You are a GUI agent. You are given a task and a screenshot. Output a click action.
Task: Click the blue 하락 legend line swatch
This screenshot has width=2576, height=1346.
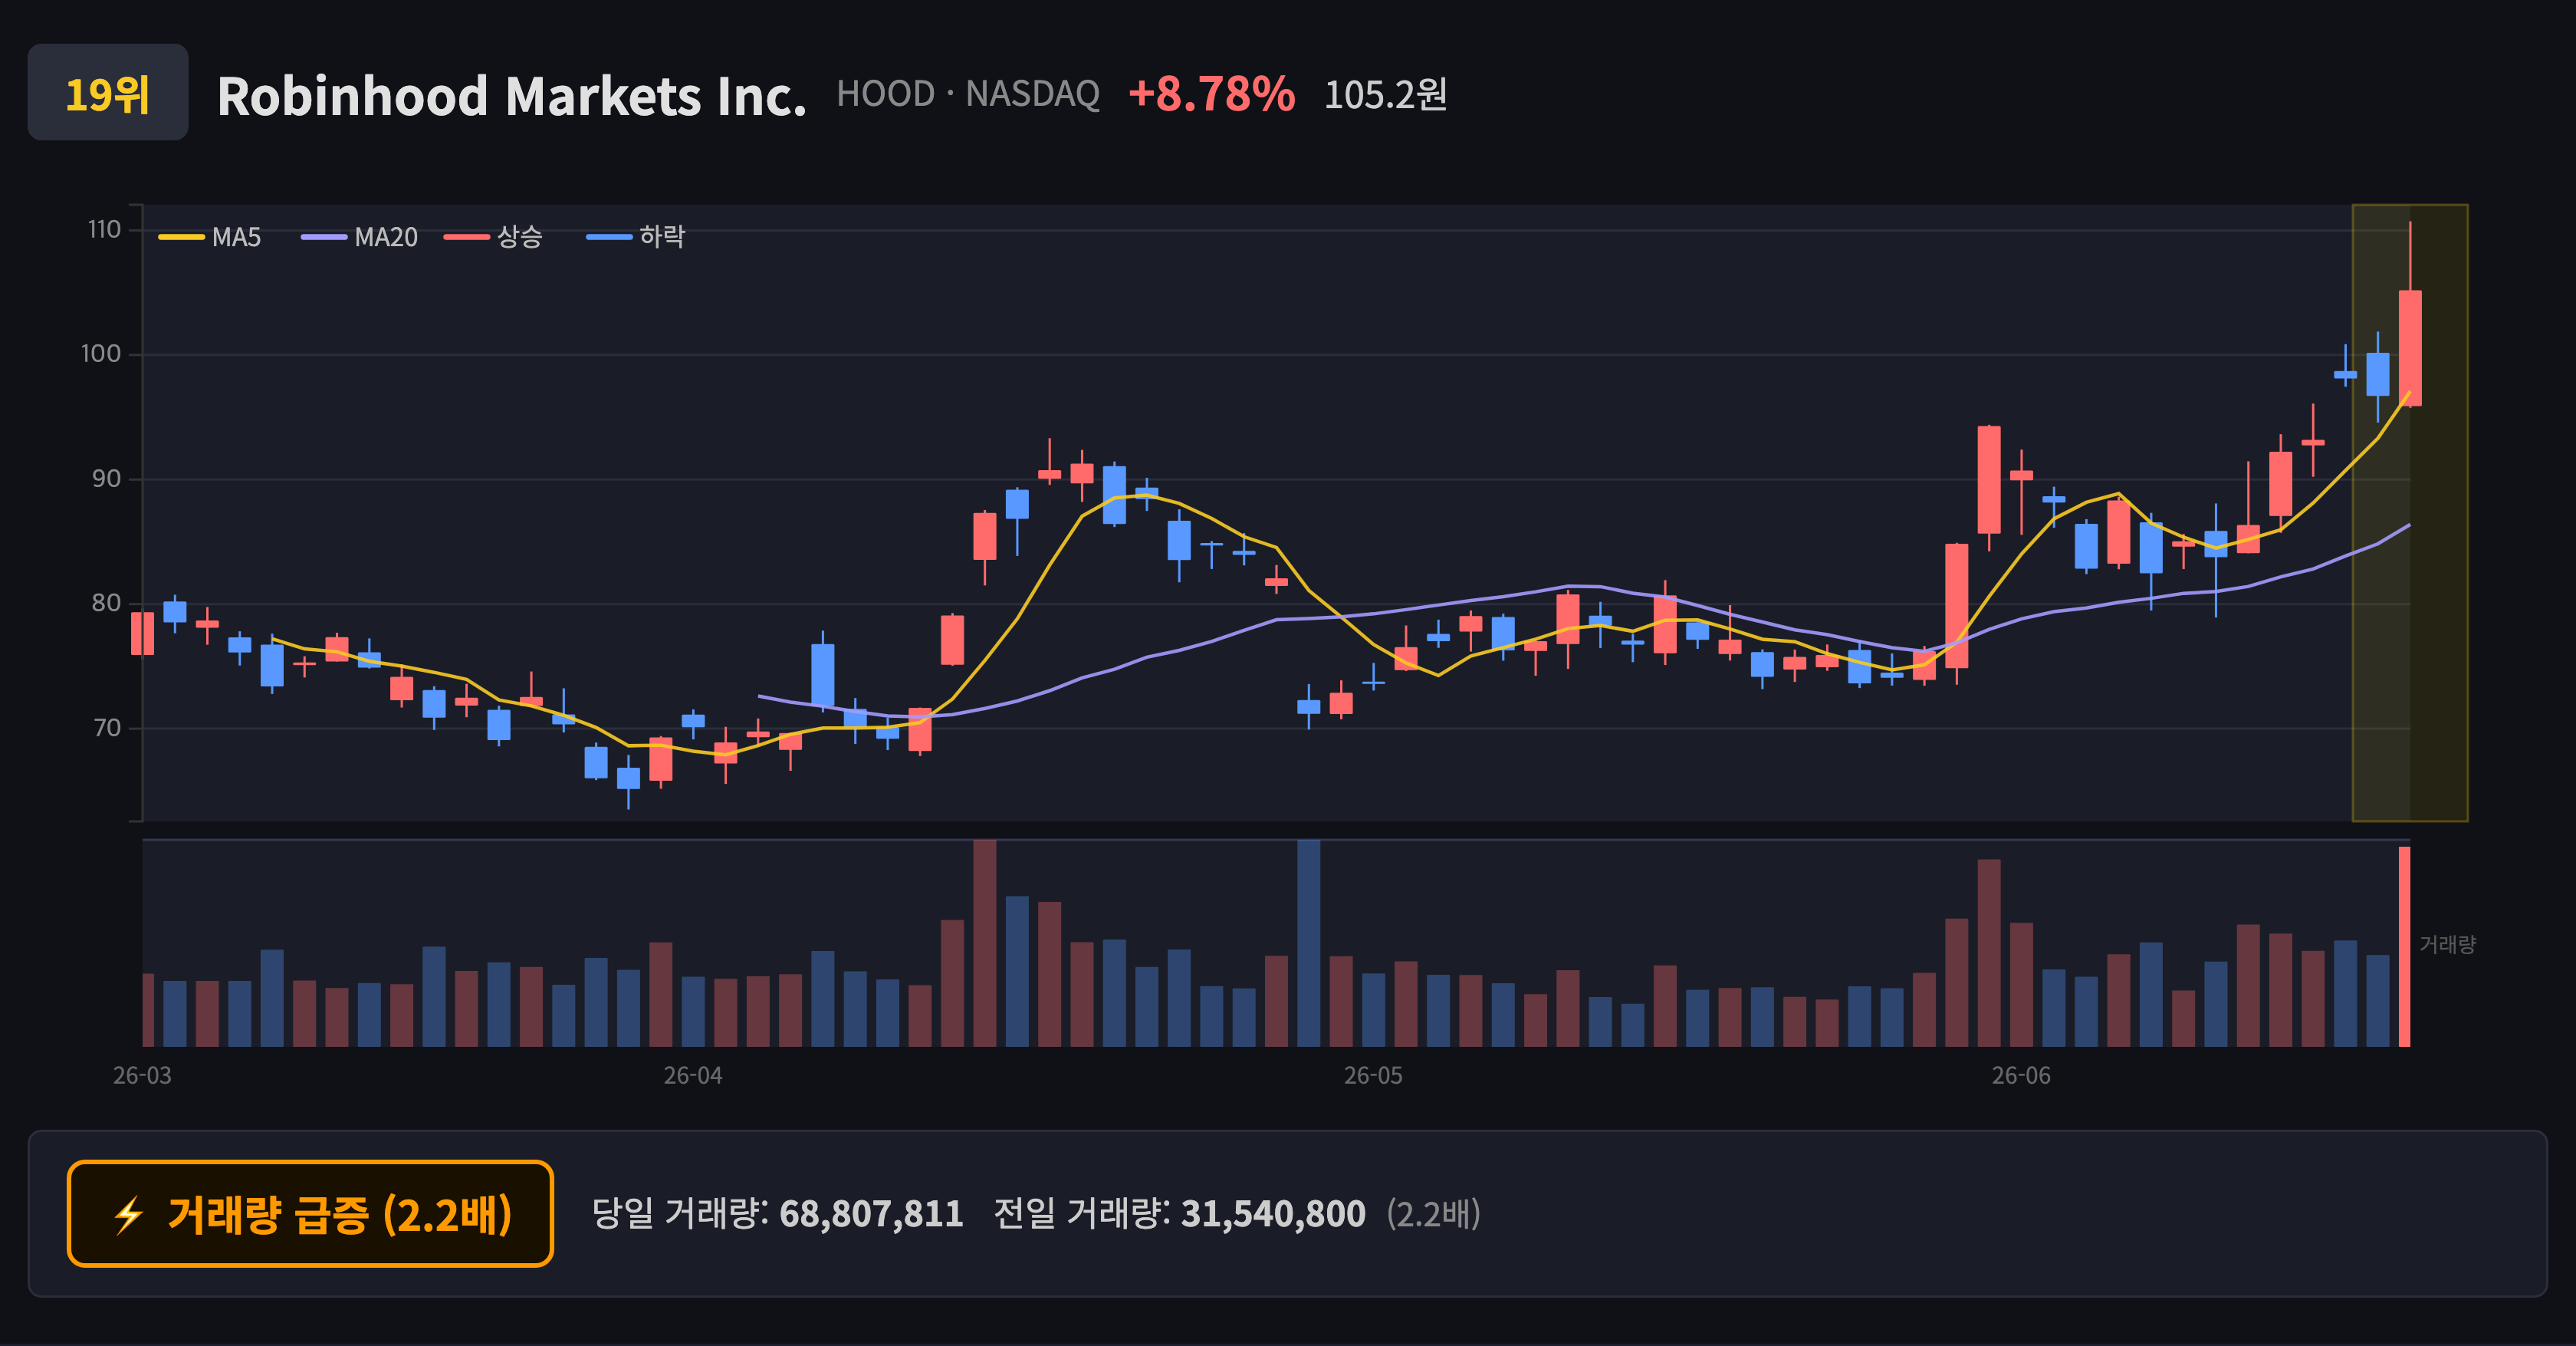click(x=609, y=237)
